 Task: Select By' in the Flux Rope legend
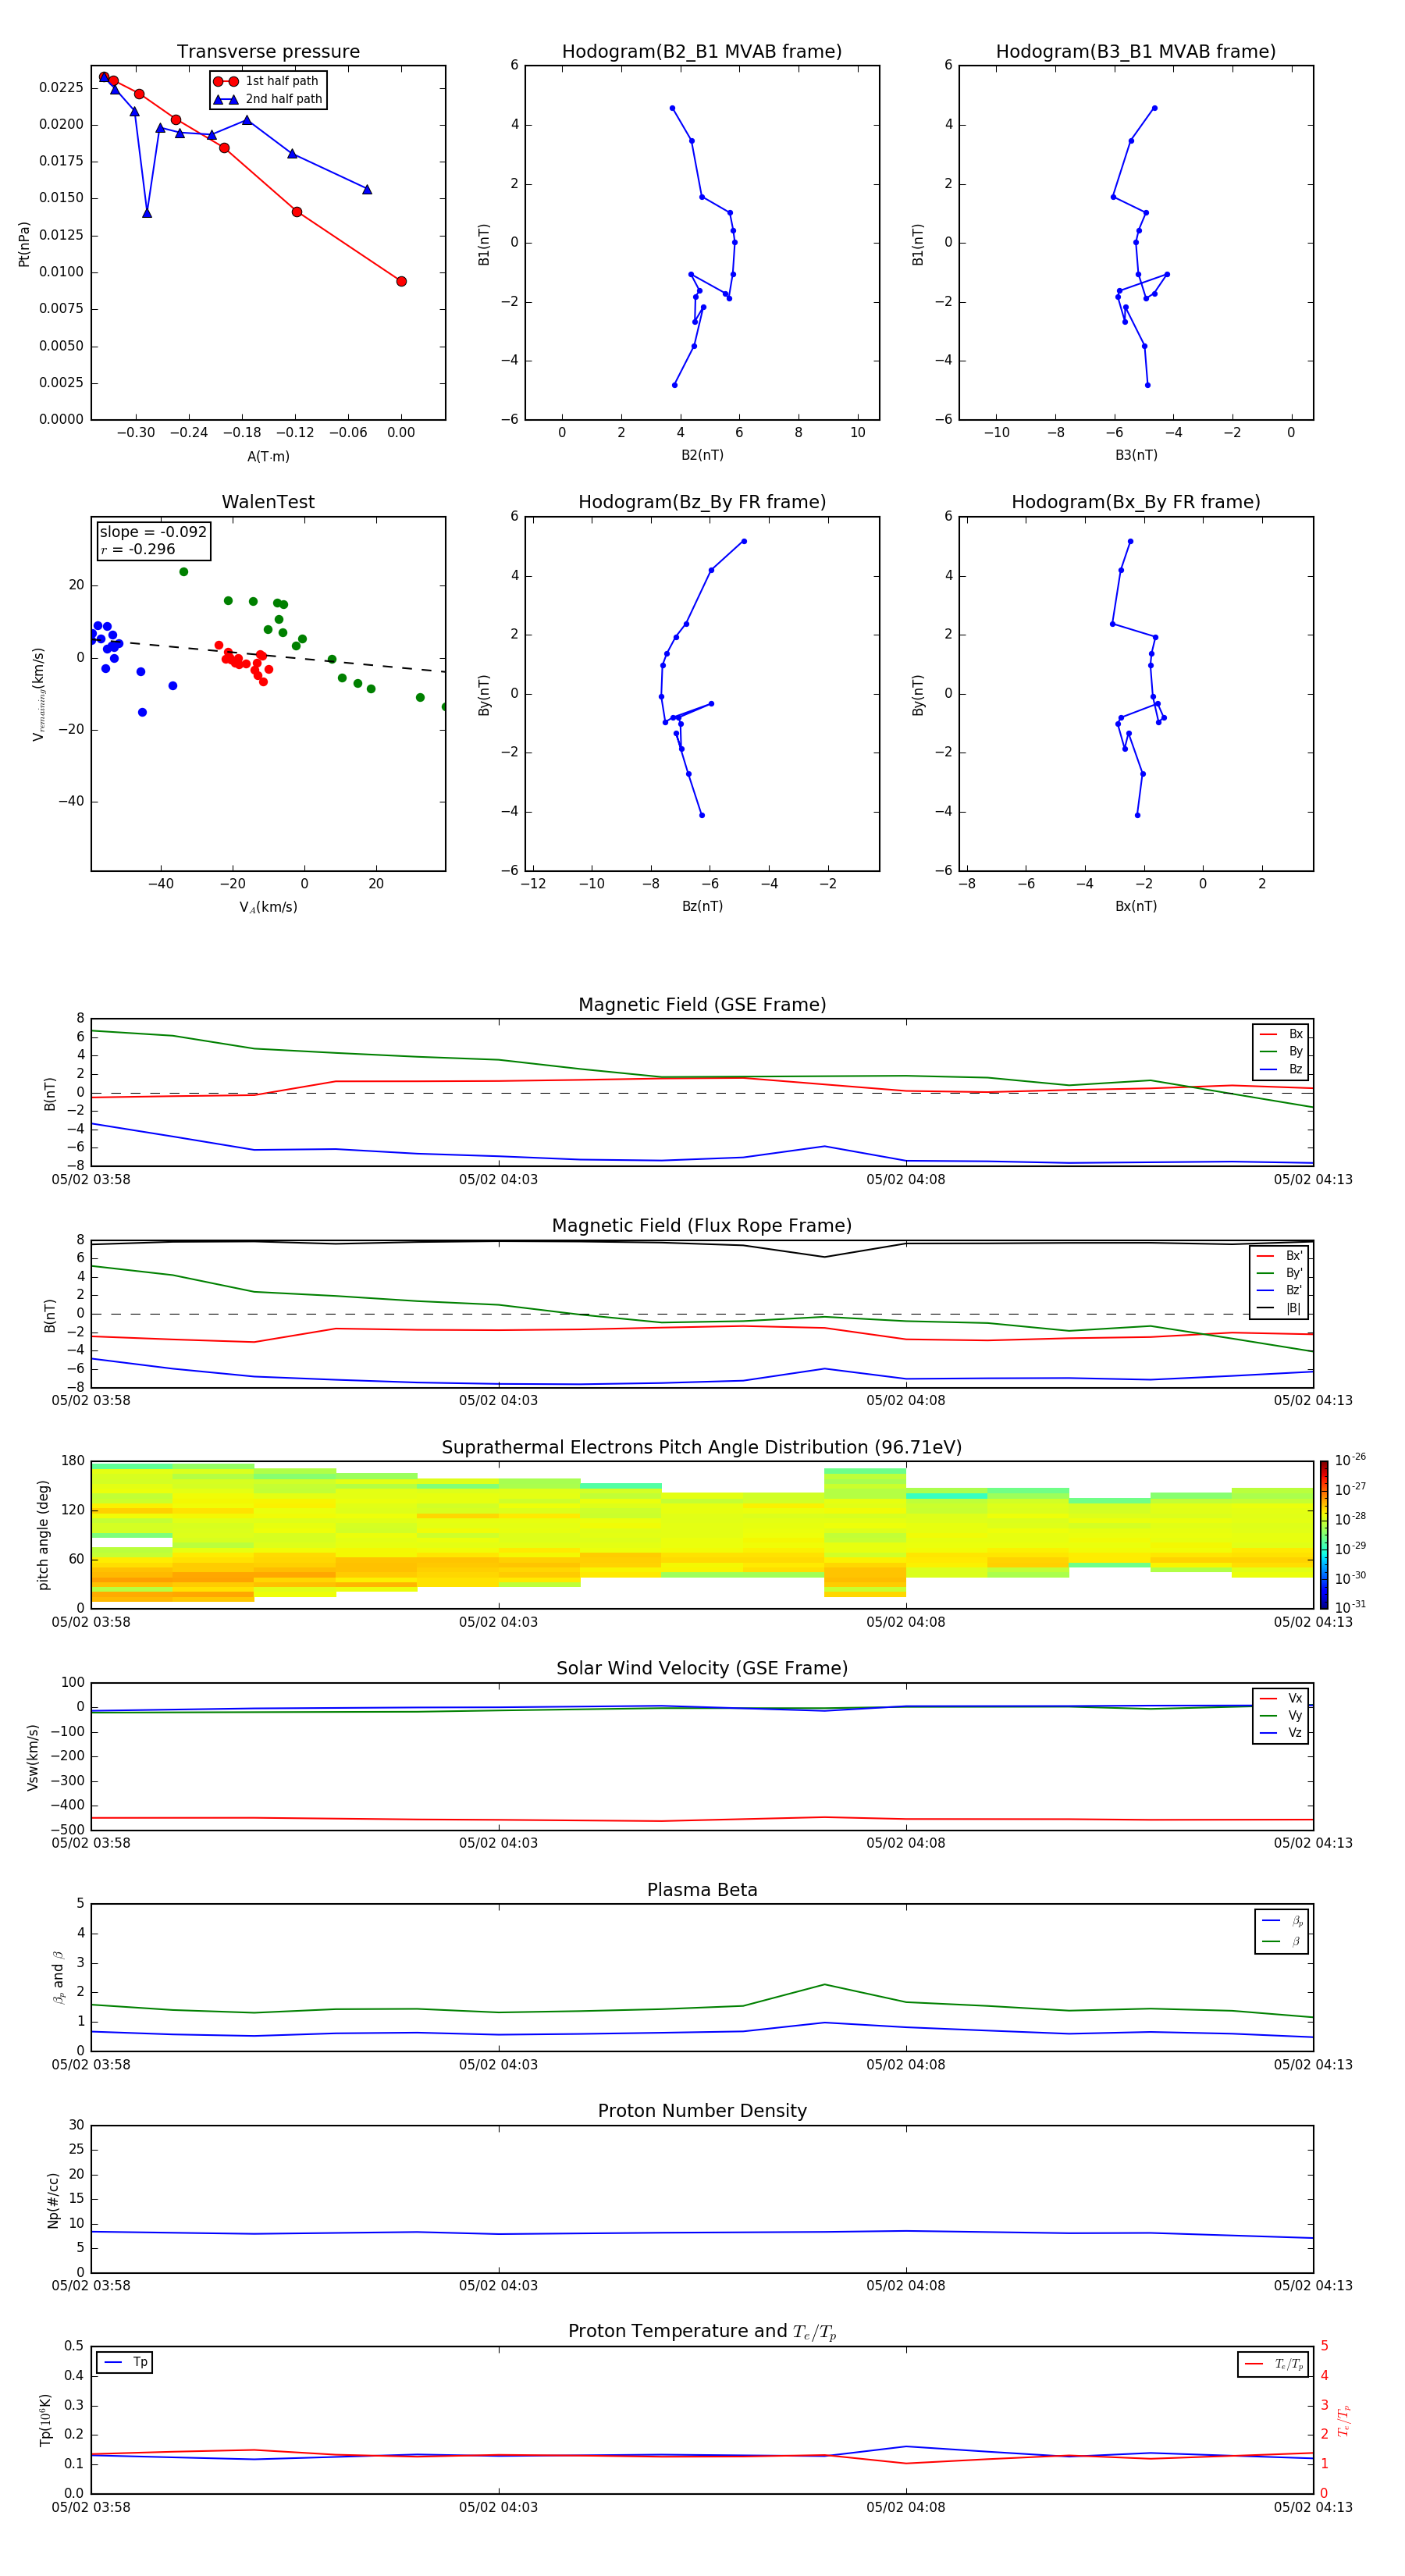(x=1280, y=1273)
